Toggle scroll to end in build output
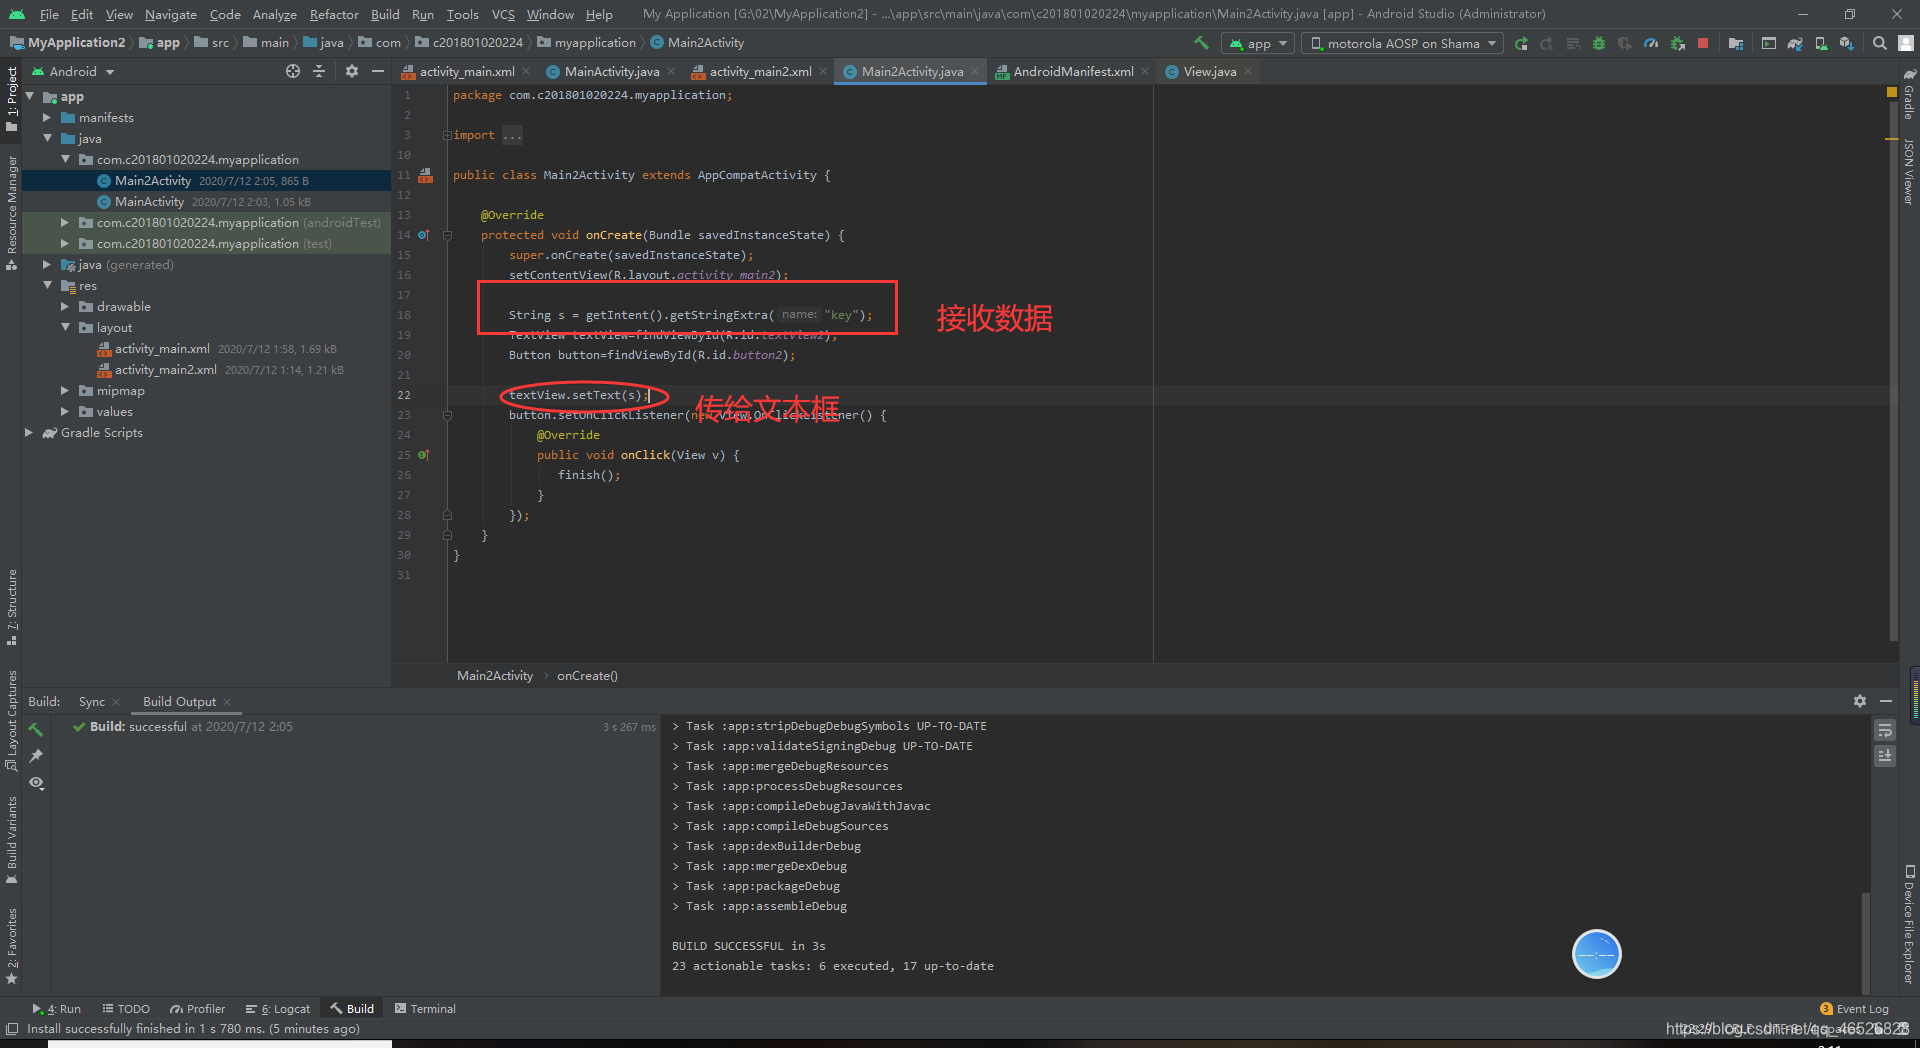 (x=1885, y=756)
